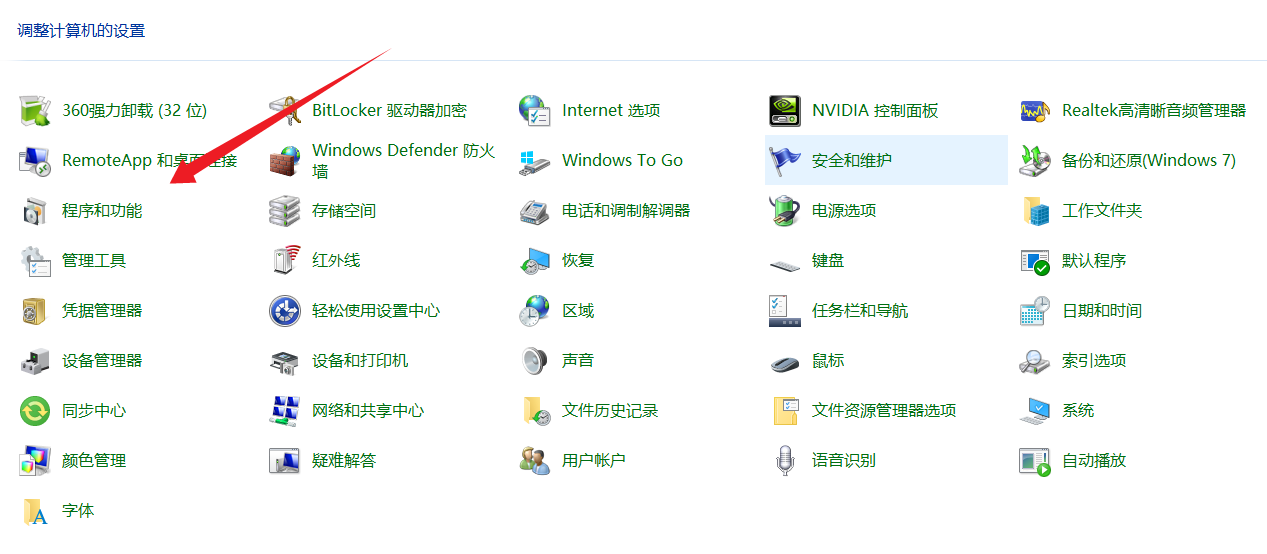This screenshot has width=1267, height=554.
Task: Open the Internet 选项 text link
Action: (611, 110)
